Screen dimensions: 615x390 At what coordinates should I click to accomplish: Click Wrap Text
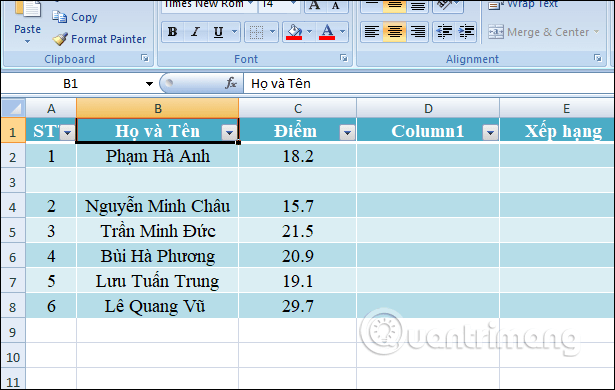point(523,5)
